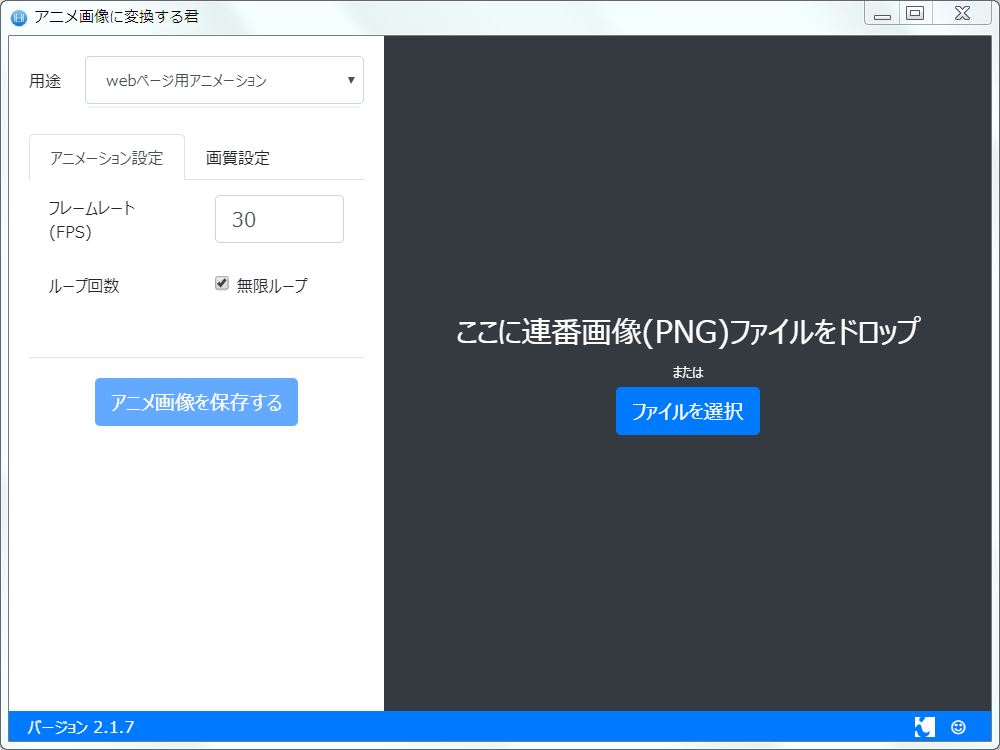
Task: Click the ファイルを選択 button
Action: coord(687,411)
